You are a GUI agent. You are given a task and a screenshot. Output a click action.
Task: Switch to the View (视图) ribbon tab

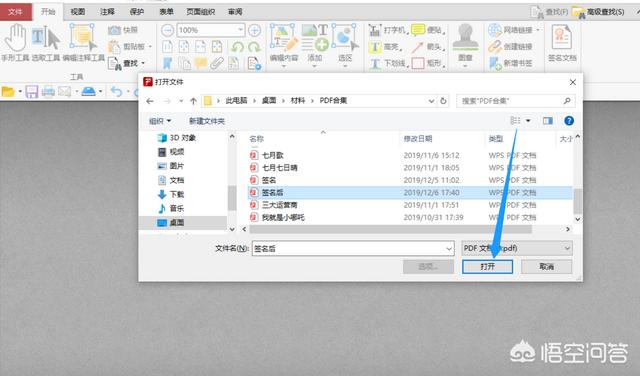pos(78,12)
